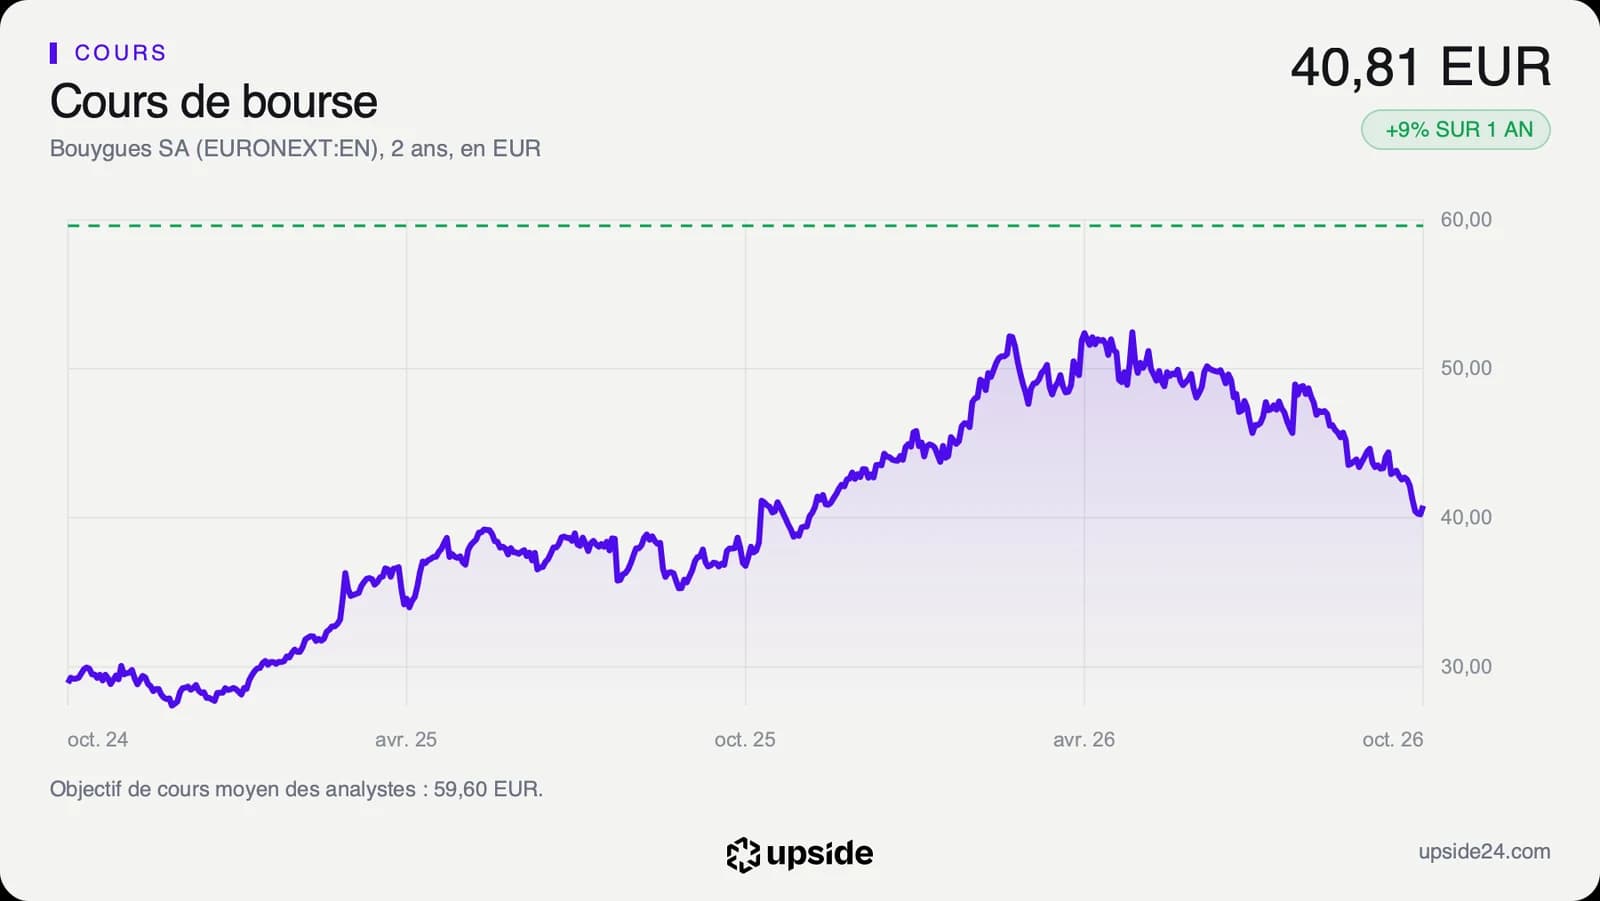Select the oct. 26 axis label
The image size is (1600, 901).
click(x=1393, y=740)
